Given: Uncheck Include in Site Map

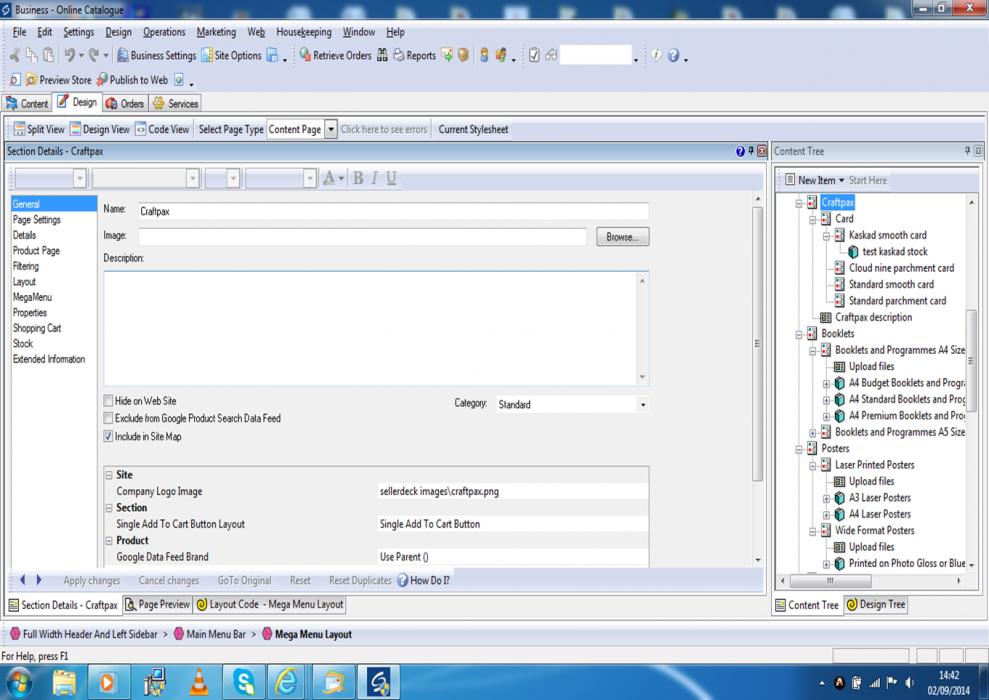Looking at the screenshot, I should click(x=109, y=436).
